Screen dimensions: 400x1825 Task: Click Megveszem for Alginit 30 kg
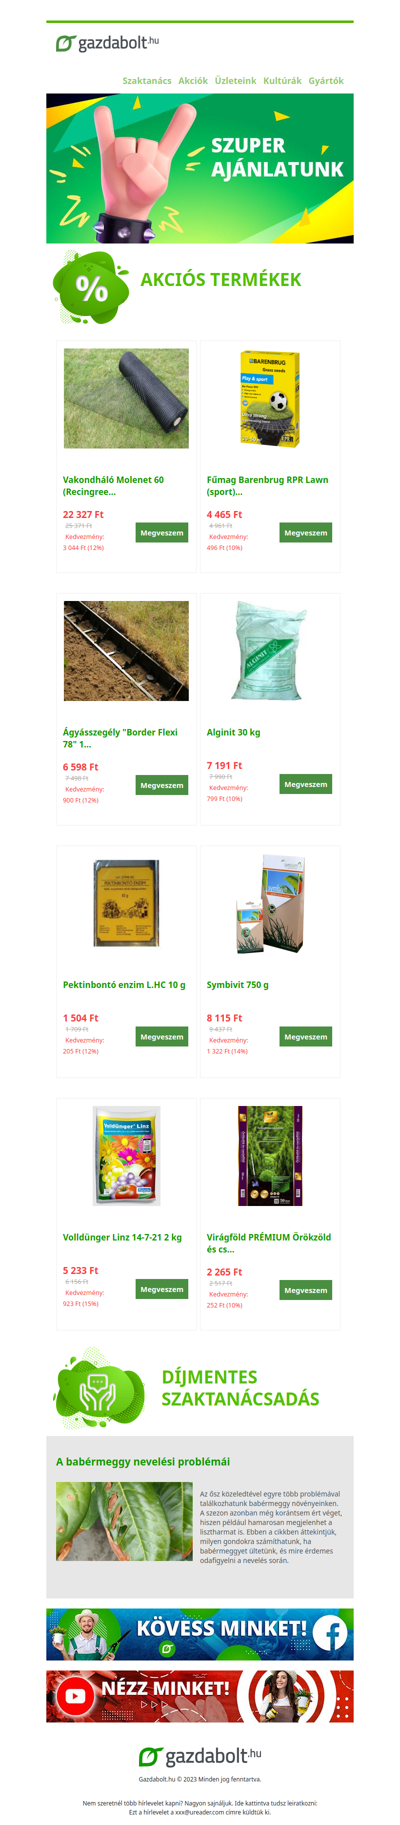pos(306,784)
